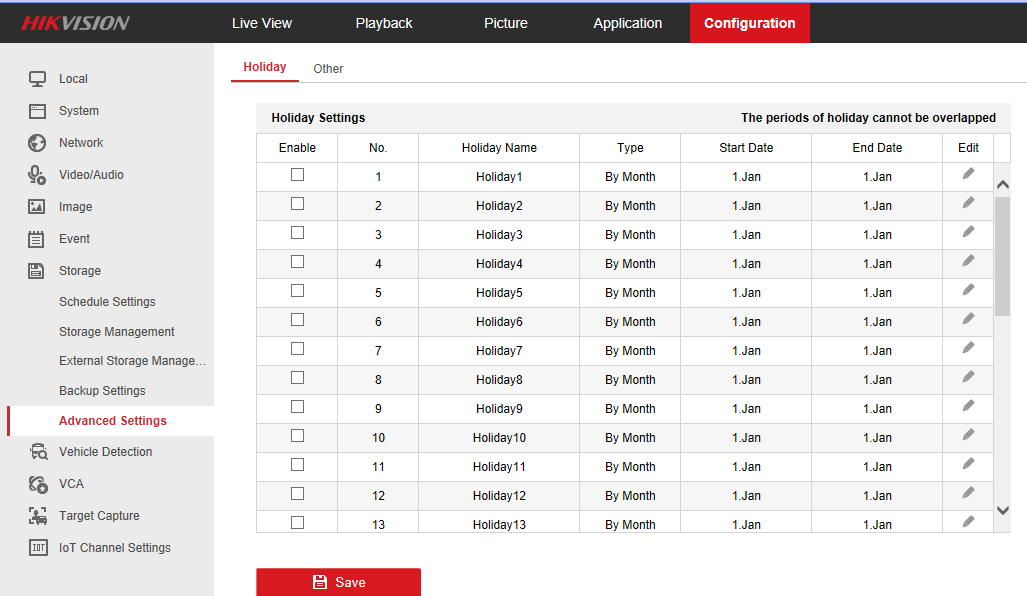The image size is (1027, 596).
Task: Save the holiday settings
Action: pos(338,582)
